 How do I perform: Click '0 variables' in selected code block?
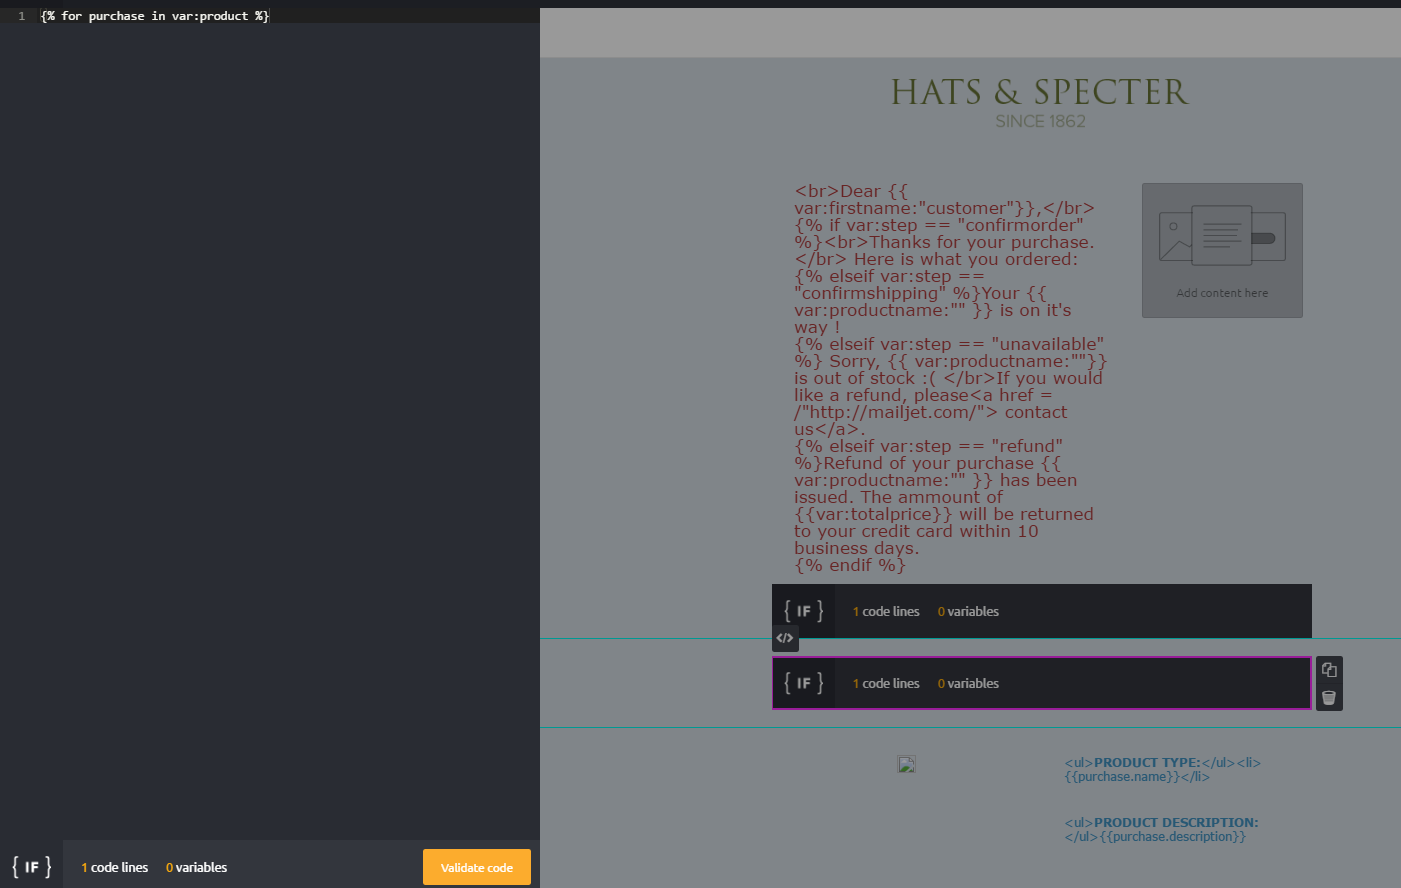pyautogui.click(x=968, y=683)
